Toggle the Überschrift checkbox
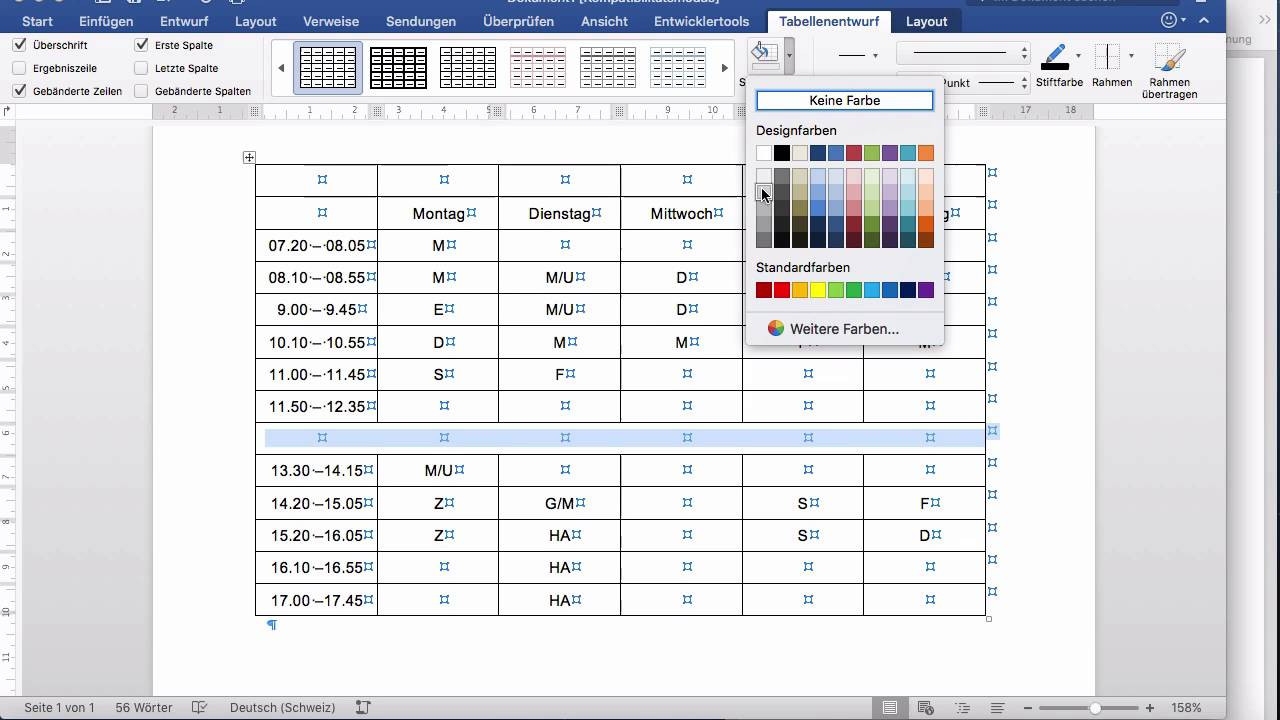The image size is (1280, 720). click(x=20, y=45)
